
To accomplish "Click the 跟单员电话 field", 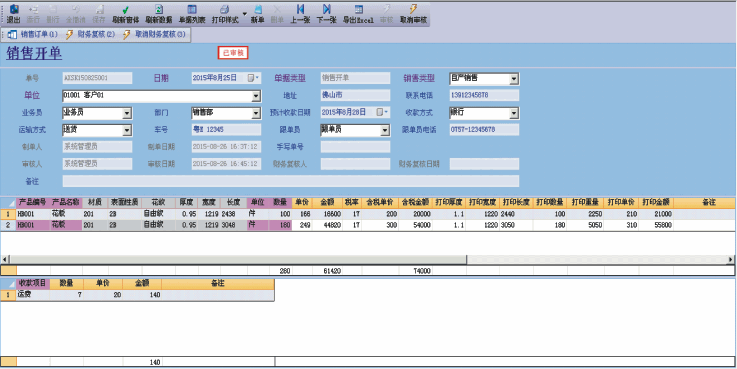I will 485,129.
